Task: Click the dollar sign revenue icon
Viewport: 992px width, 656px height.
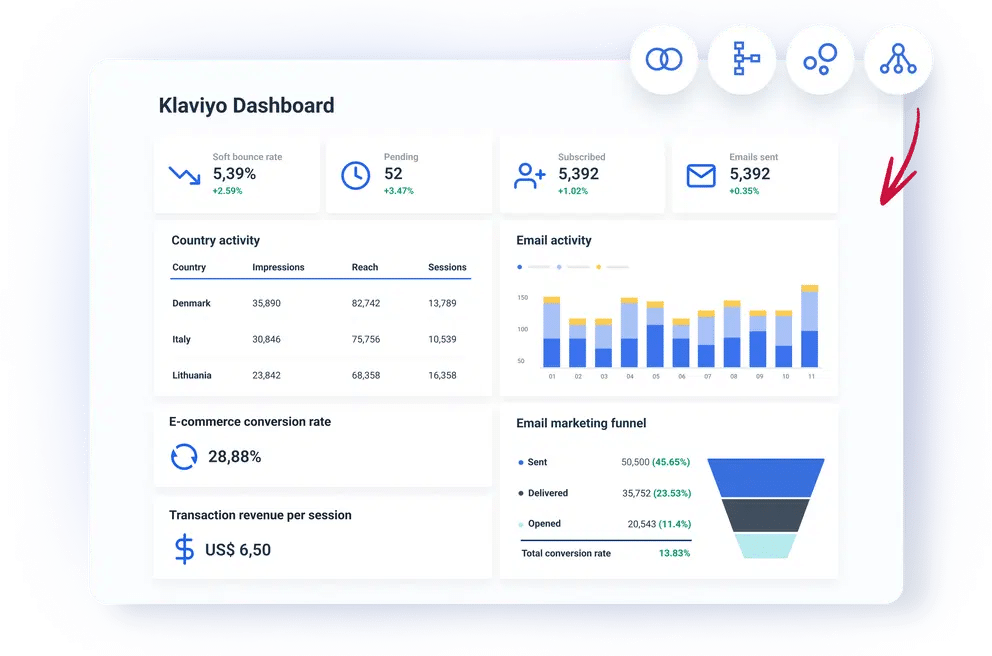Action: 184,549
